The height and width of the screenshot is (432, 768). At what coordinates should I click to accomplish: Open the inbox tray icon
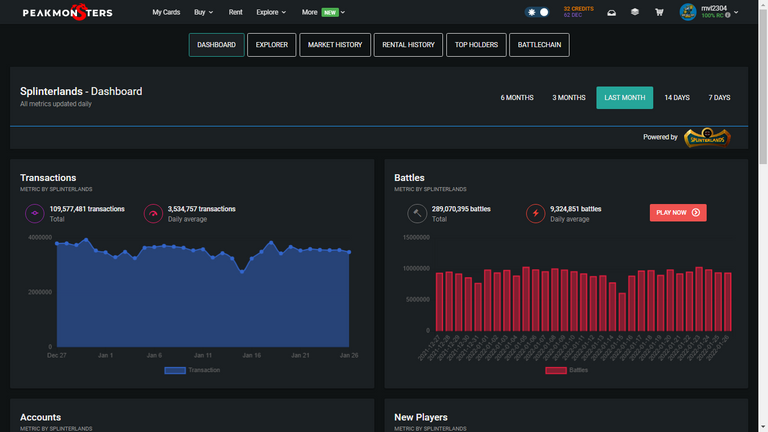(611, 12)
